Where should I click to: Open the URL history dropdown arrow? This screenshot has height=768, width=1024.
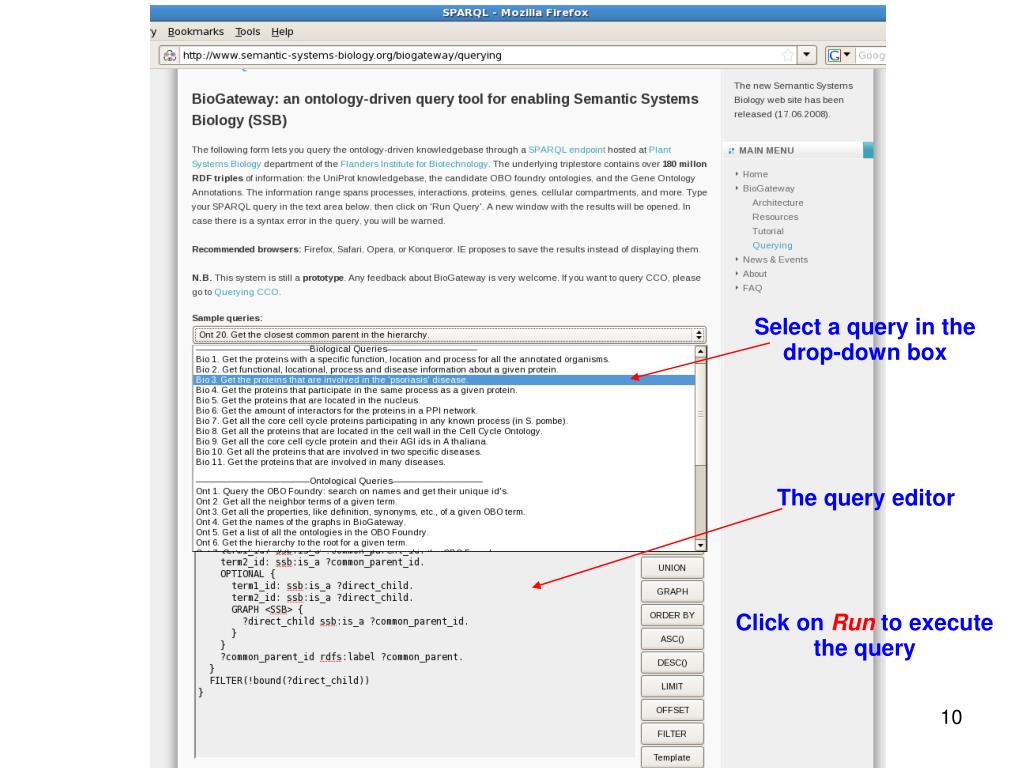point(807,55)
